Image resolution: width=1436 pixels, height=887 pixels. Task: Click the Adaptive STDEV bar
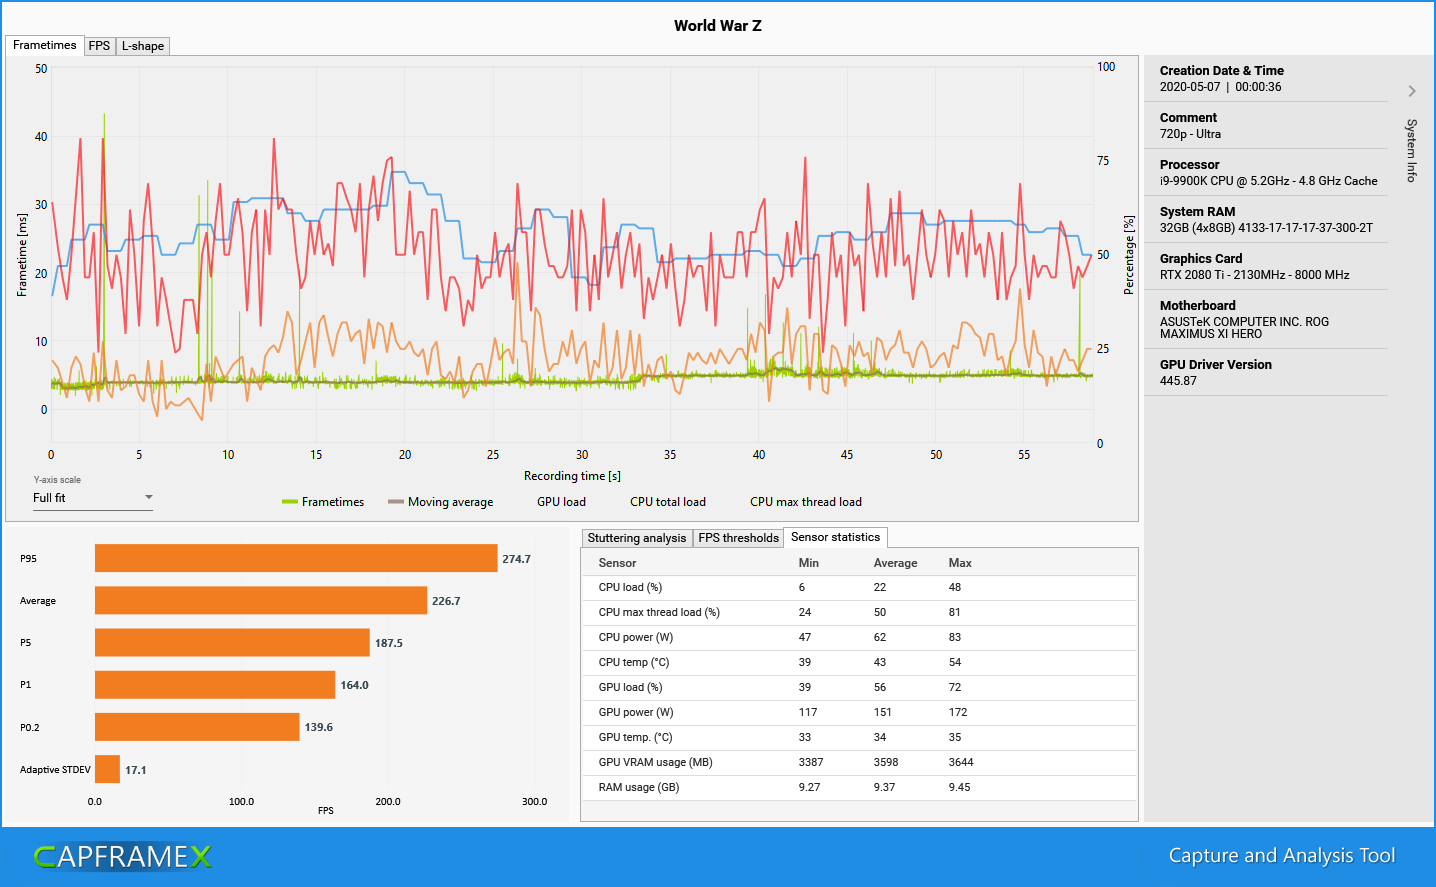pyautogui.click(x=107, y=769)
